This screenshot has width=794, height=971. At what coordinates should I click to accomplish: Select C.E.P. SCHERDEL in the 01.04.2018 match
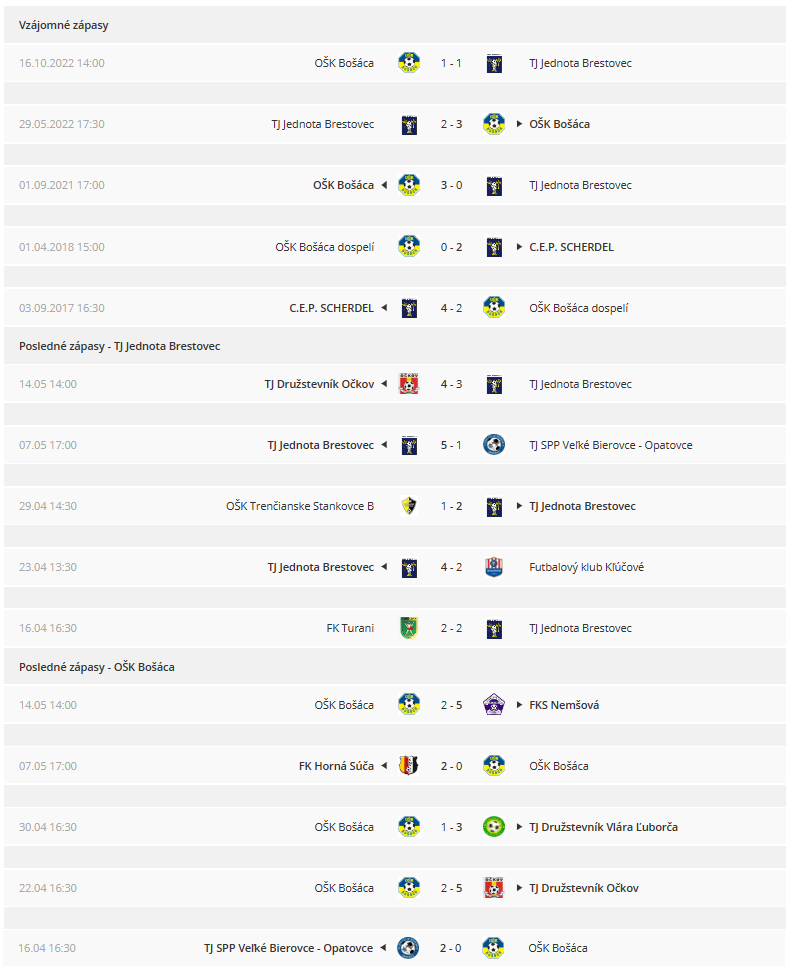[x=572, y=247]
